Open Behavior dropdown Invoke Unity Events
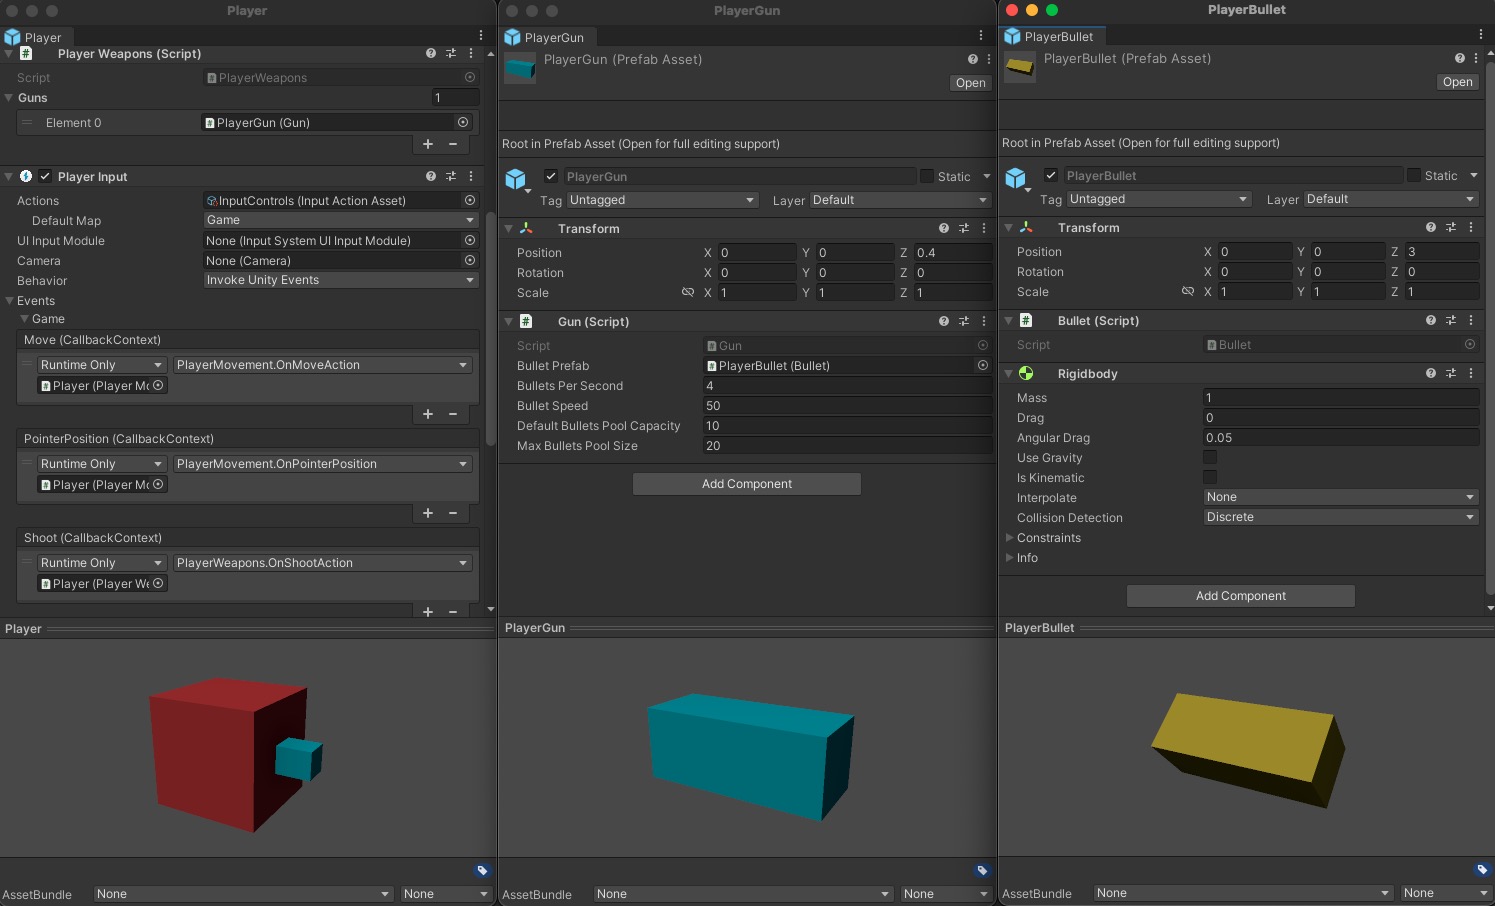 [x=340, y=280]
